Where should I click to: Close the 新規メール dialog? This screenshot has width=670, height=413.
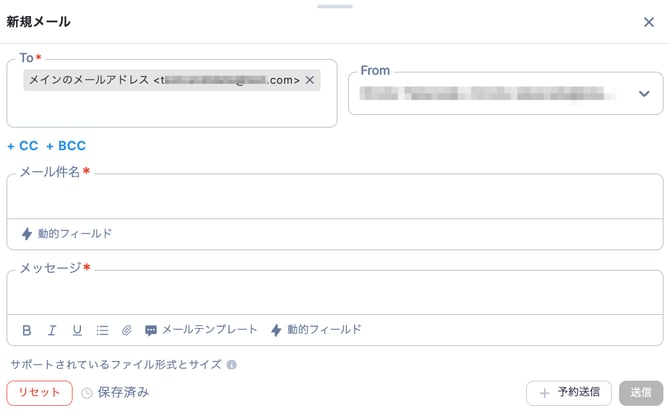pos(649,22)
